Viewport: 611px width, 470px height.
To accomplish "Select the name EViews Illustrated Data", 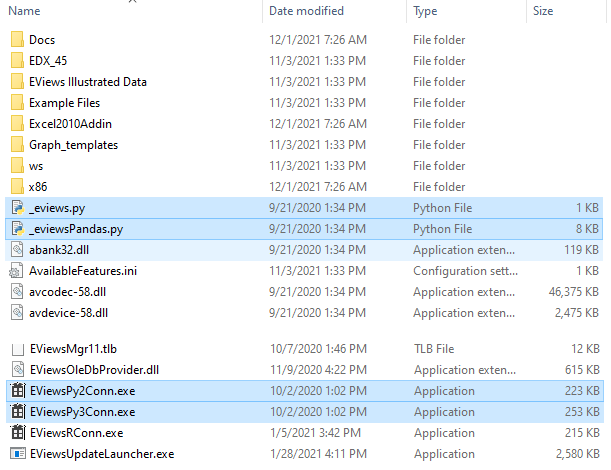I will (88, 82).
